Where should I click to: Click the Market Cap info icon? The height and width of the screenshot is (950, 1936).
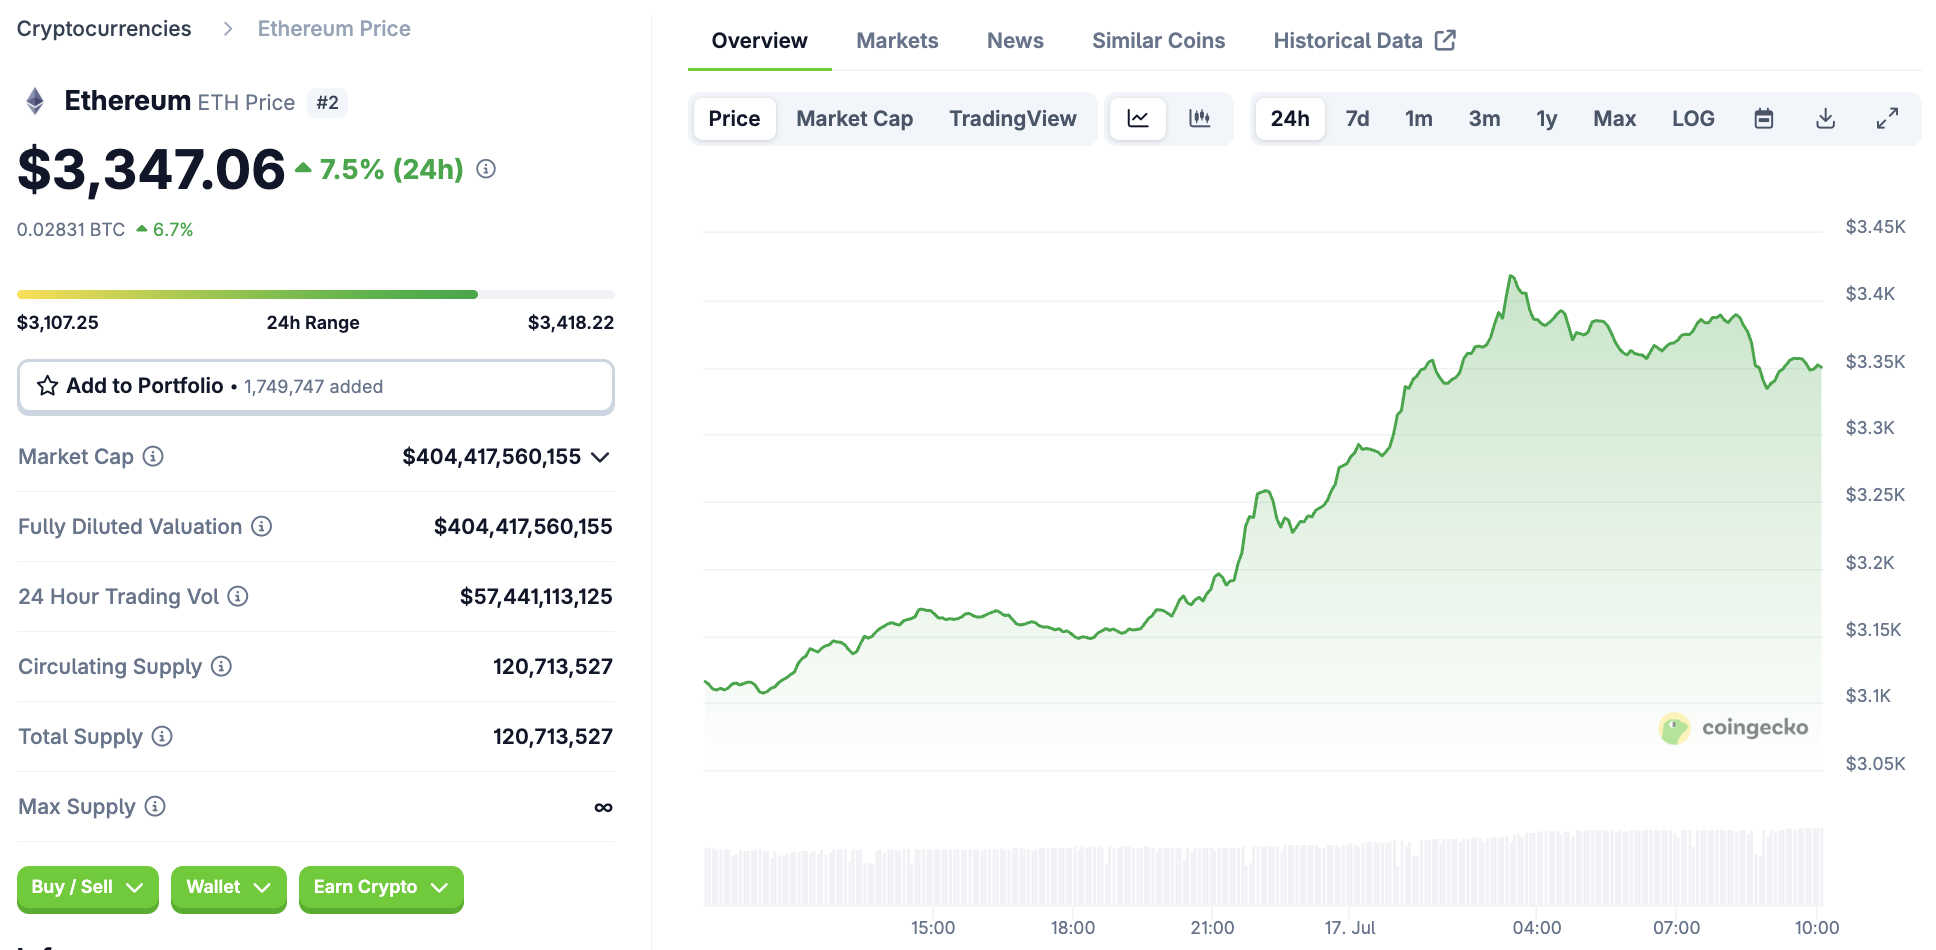coord(153,457)
